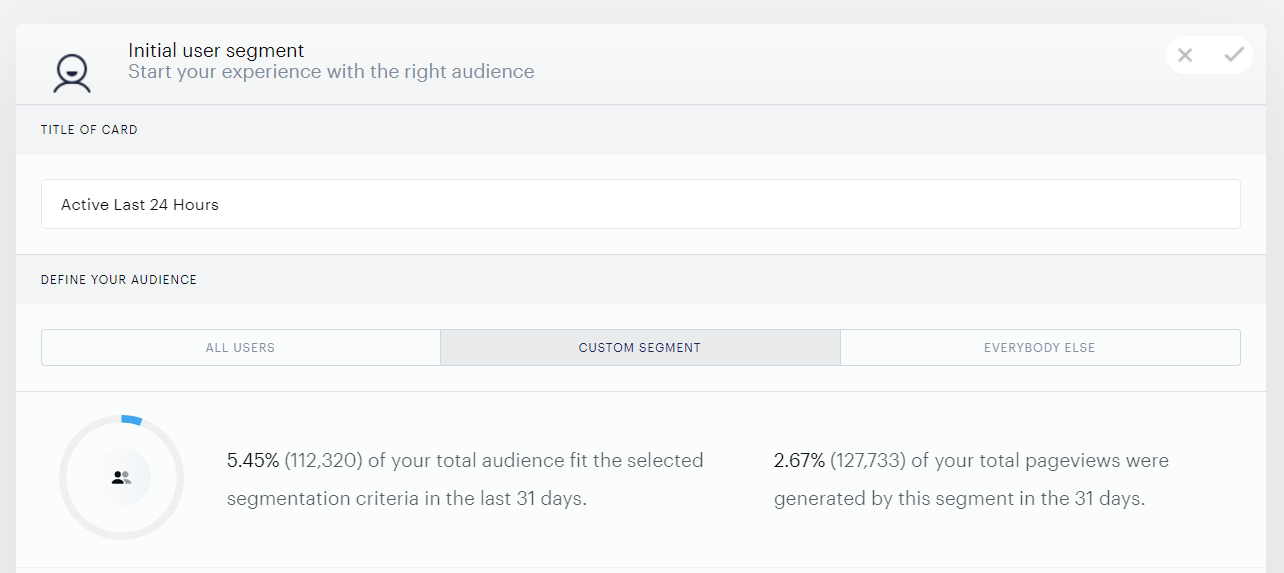
Task: Click the grey audience share ring
Action: click(x=121, y=478)
